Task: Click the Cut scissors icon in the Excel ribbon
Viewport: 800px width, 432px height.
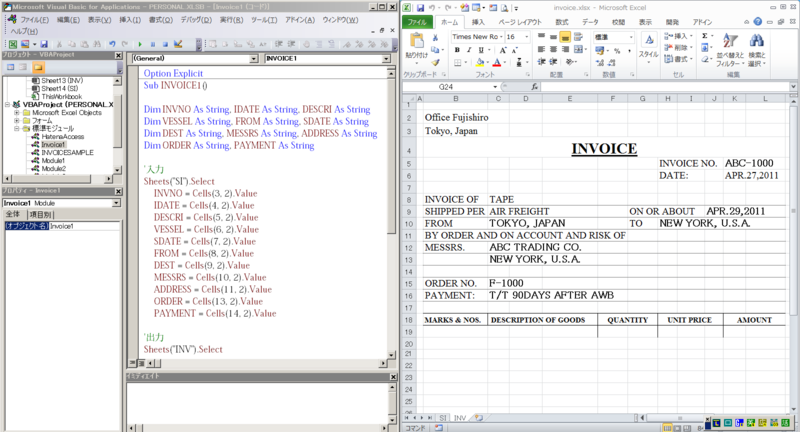Action: click(435, 37)
